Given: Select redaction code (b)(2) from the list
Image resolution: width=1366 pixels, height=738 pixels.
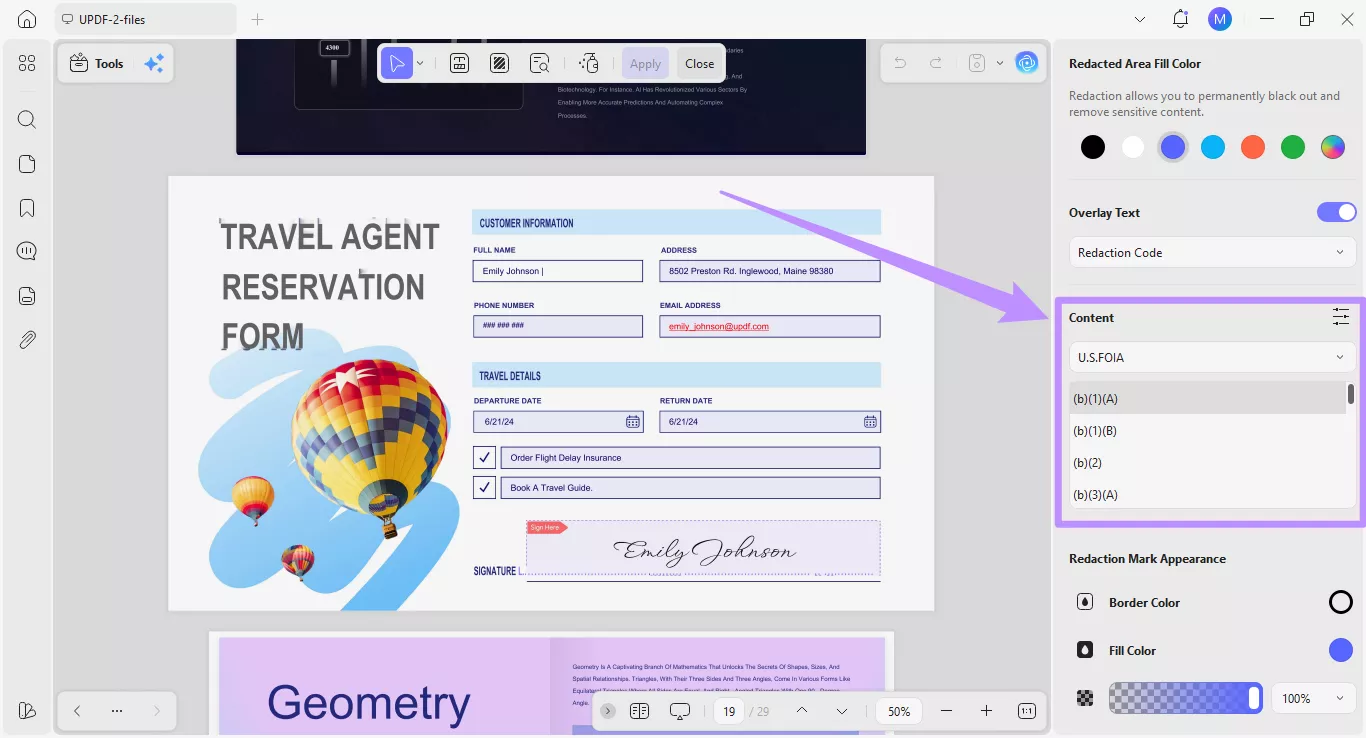Looking at the screenshot, I should (x=1088, y=462).
